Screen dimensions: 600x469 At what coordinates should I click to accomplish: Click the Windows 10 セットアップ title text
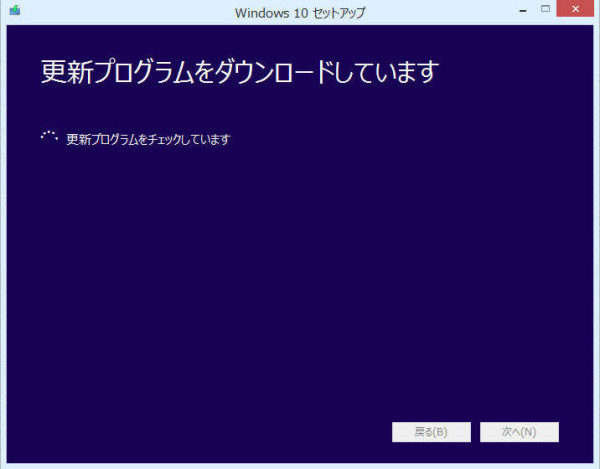click(300, 13)
